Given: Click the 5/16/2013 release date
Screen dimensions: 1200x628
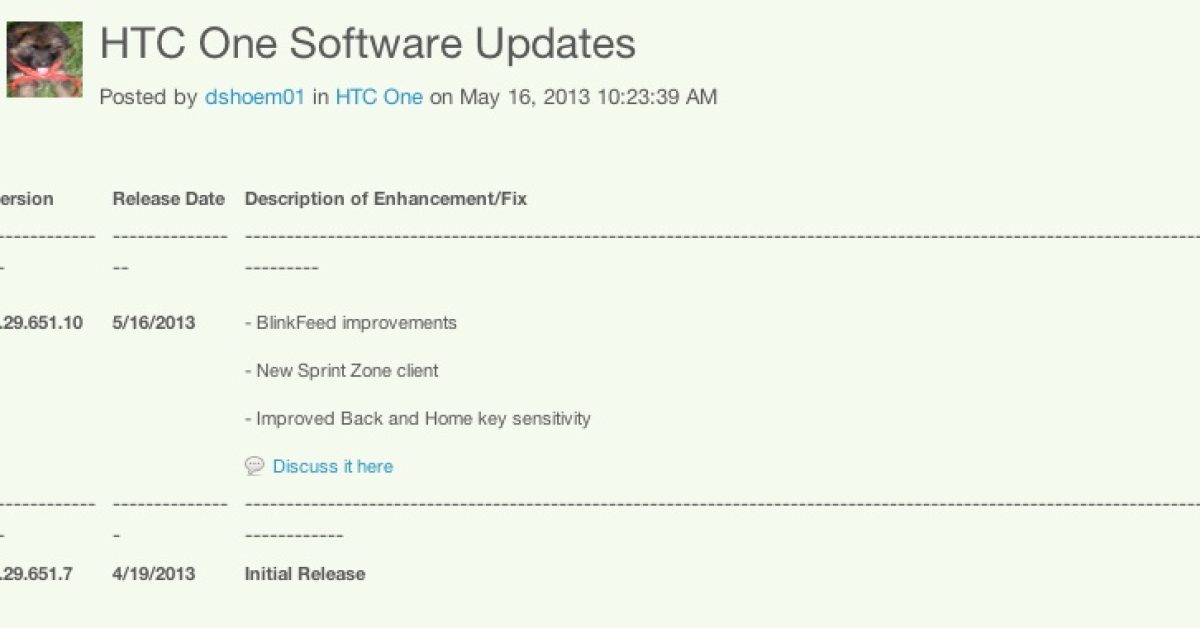Looking at the screenshot, I should point(154,323).
